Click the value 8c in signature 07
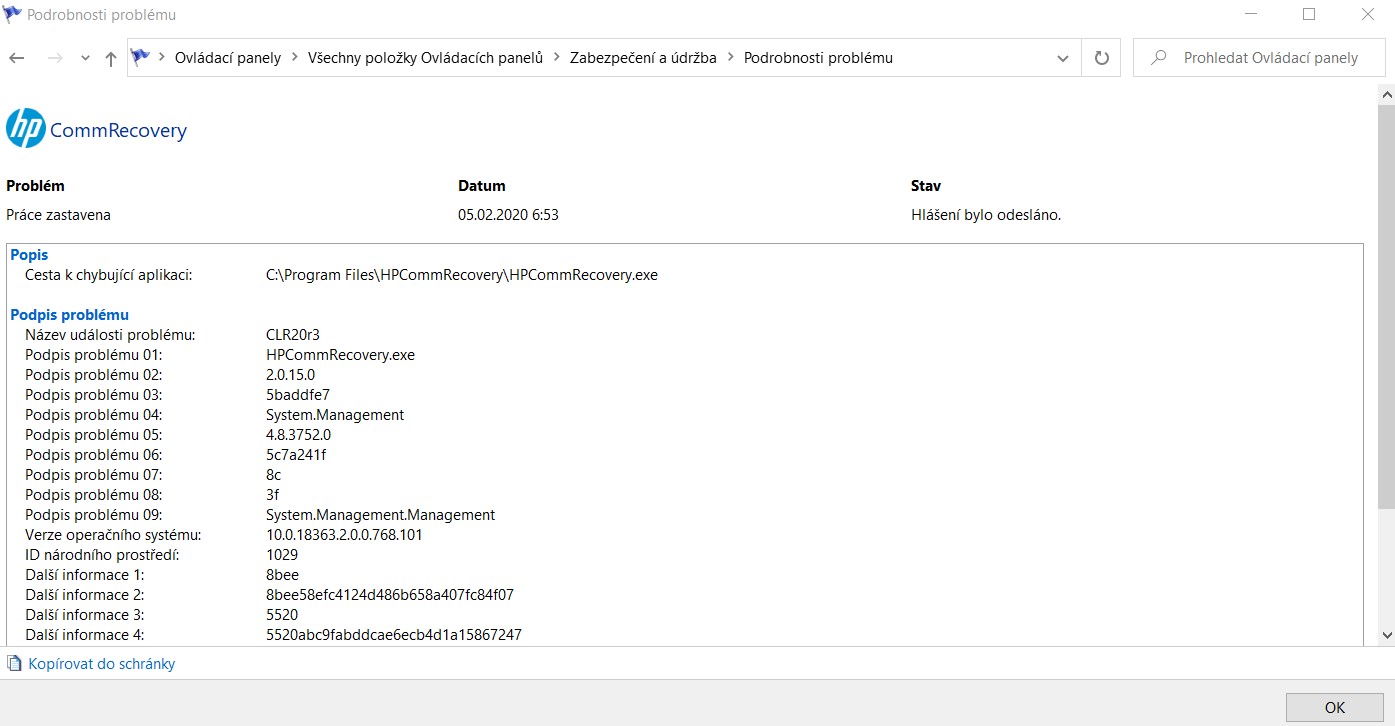 click(274, 475)
